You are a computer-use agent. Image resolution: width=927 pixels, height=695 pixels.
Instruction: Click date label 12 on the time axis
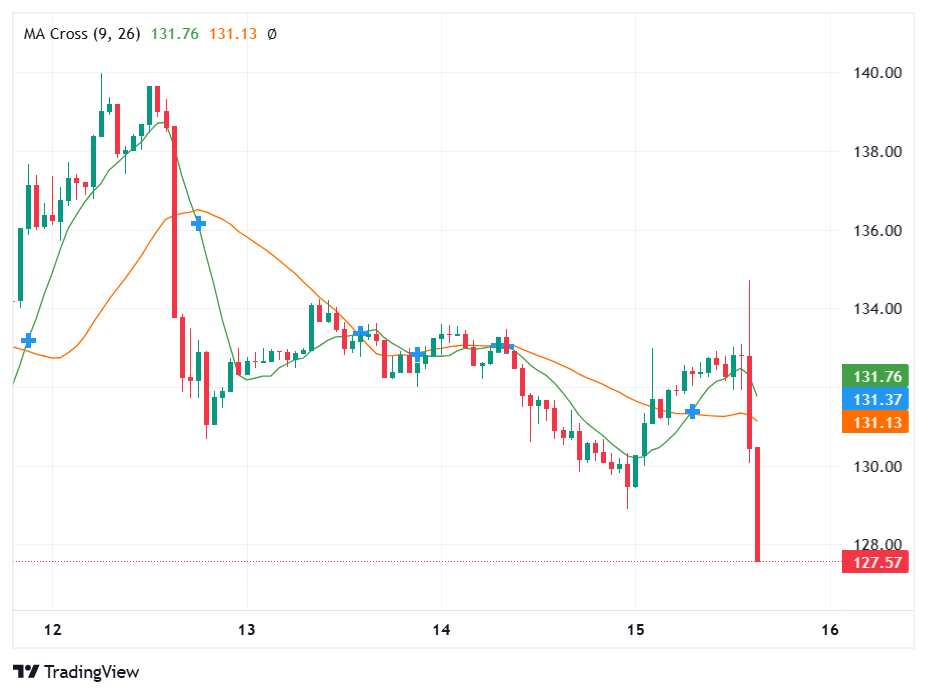[x=53, y=629]
